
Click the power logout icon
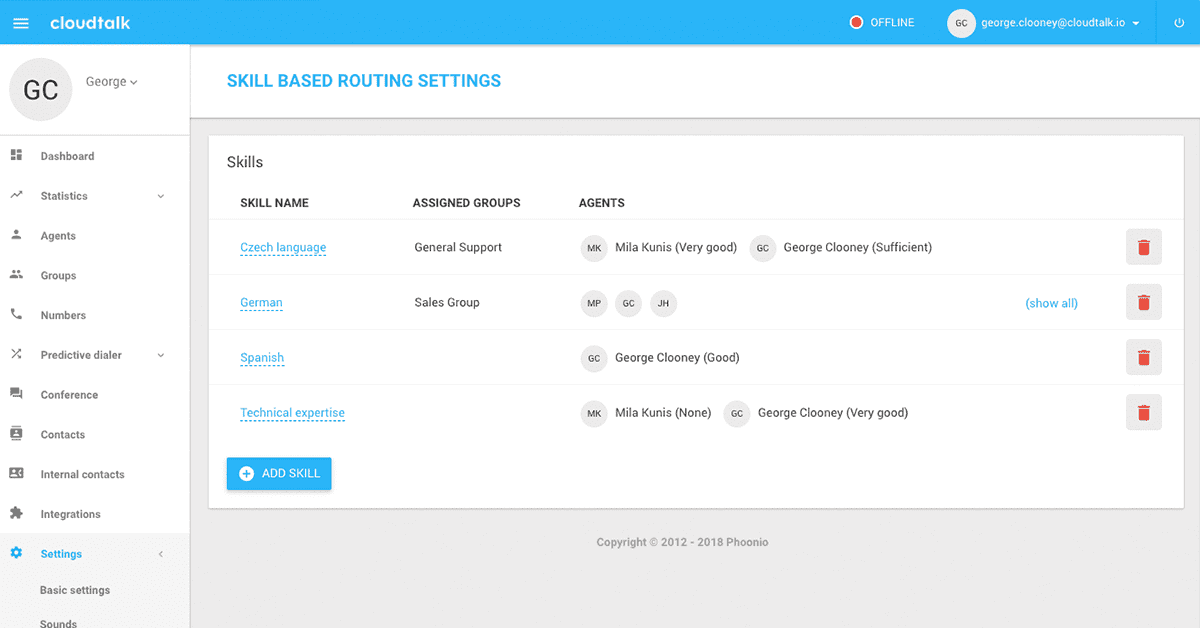click(x=1179, y=23)
